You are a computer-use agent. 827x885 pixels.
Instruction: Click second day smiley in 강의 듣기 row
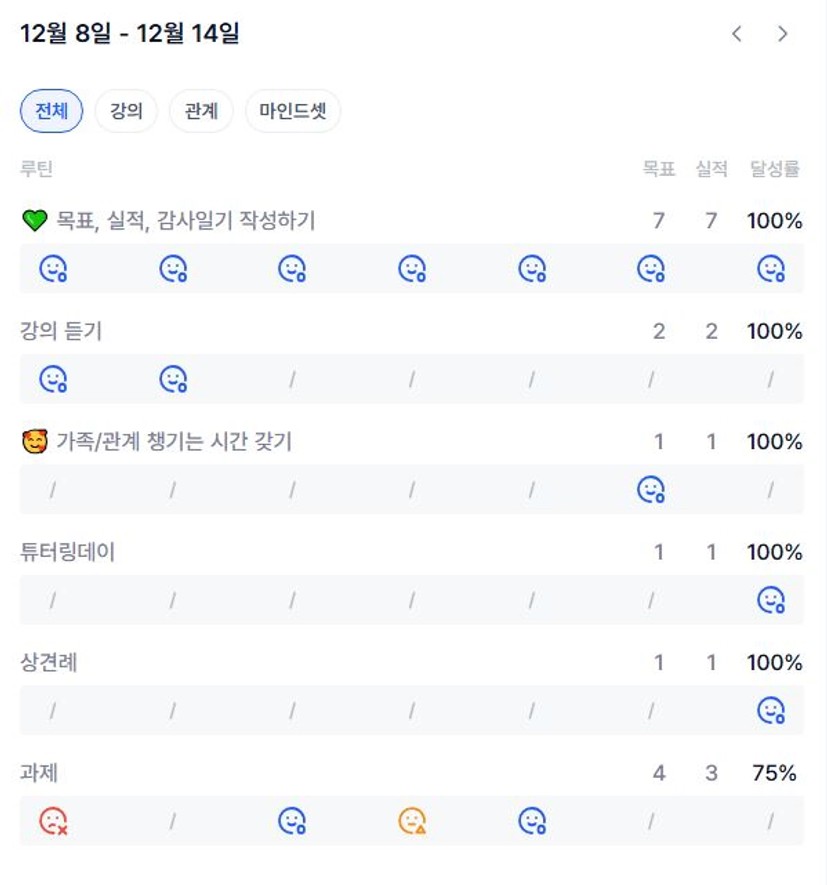(x=173, y=379)
